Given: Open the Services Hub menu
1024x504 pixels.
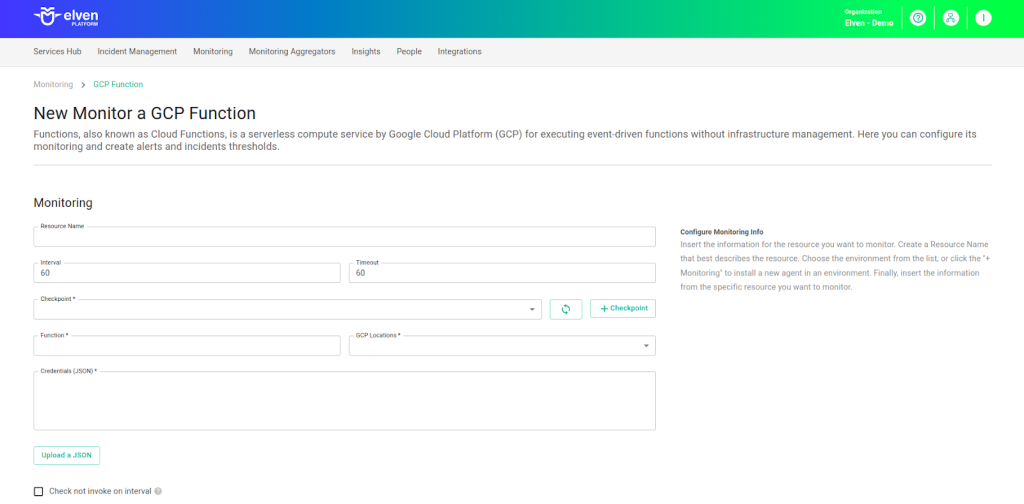Looking at the screenshot, I should pos(57,52).
